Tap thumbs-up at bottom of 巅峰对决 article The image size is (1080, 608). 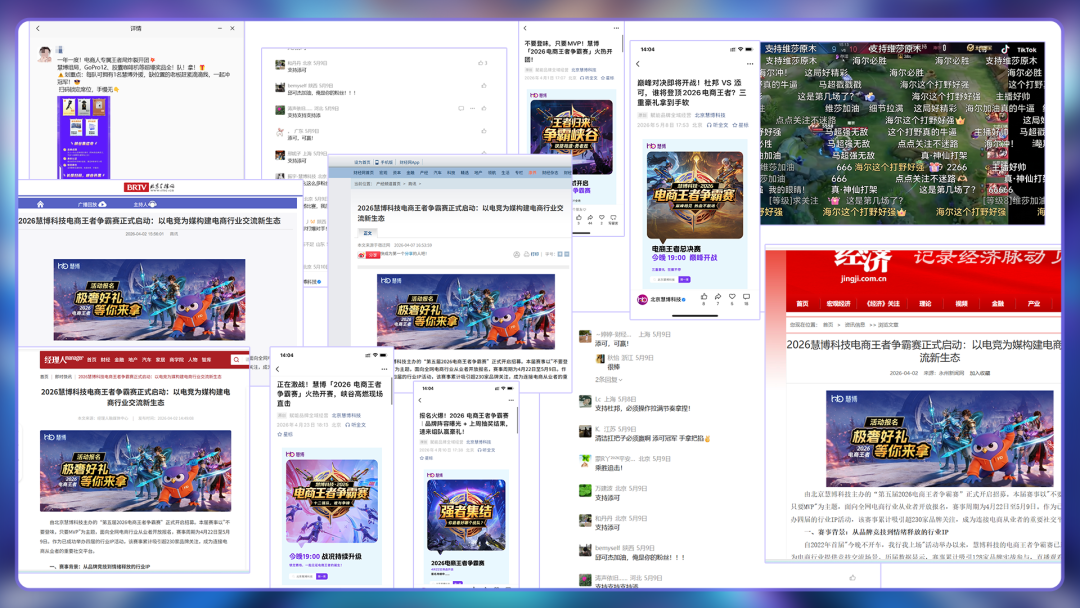704,297
